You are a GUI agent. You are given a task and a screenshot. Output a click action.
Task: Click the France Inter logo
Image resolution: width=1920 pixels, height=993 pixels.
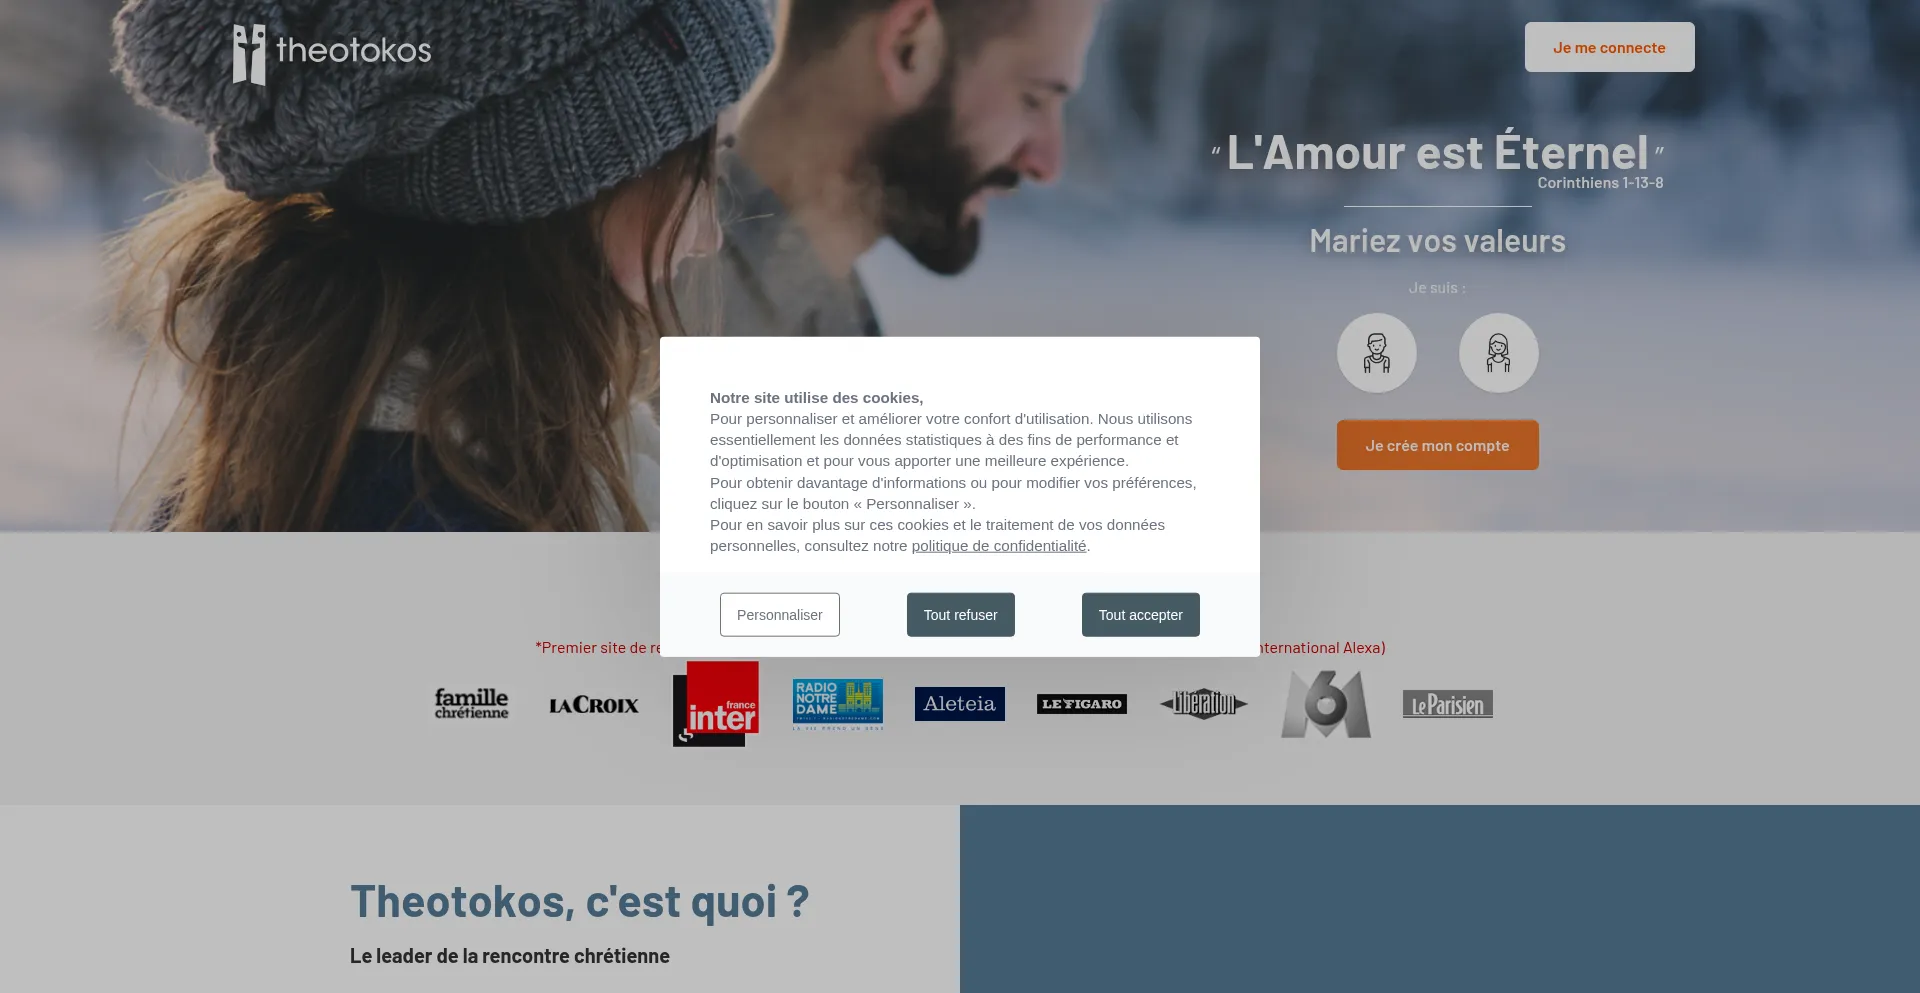click(716, 704)
